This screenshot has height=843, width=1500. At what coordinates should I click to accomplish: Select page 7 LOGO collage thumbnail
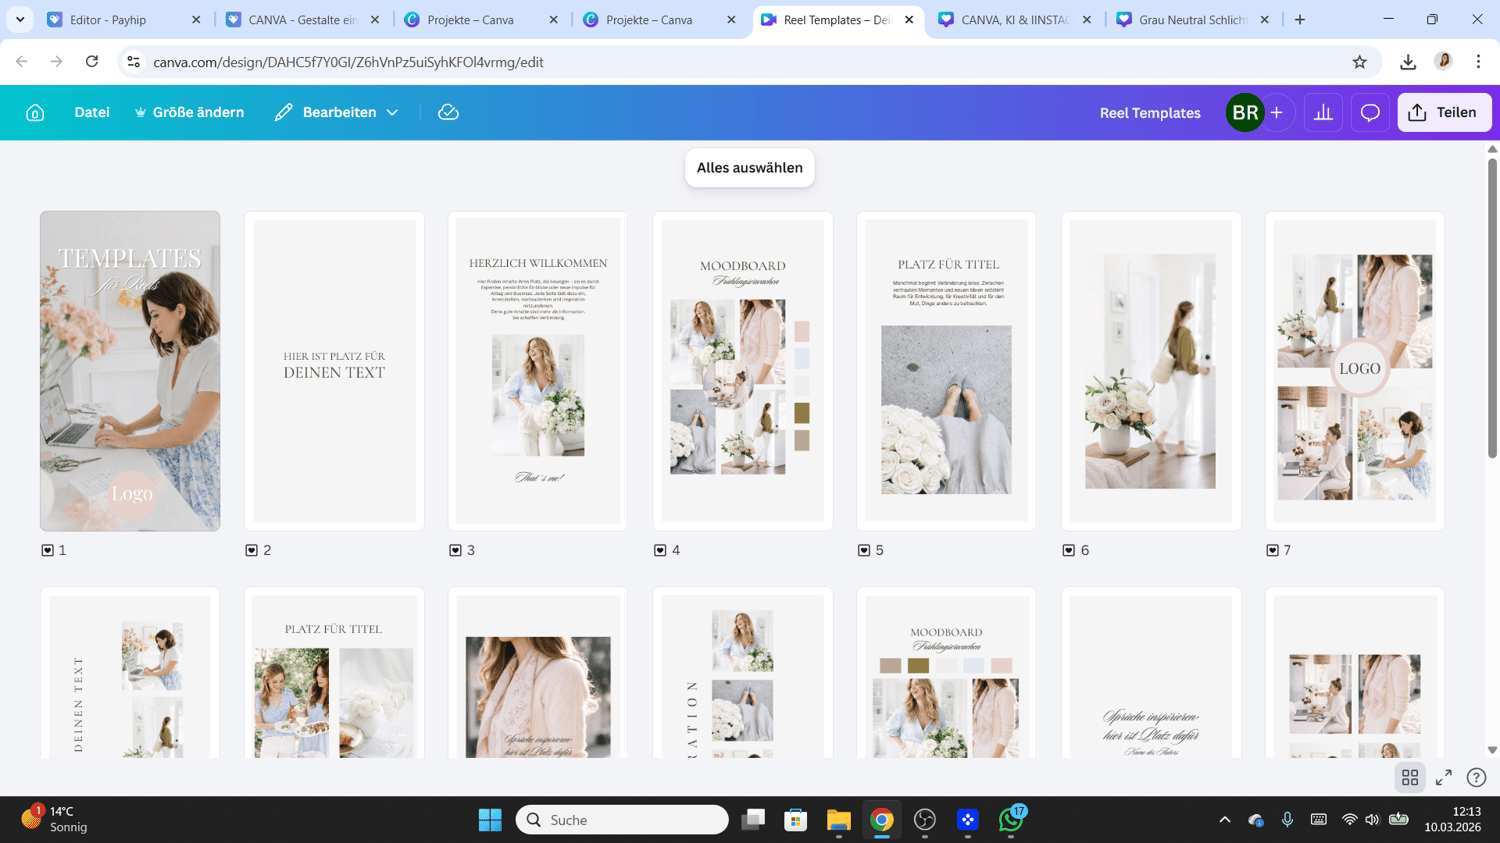1355,371
